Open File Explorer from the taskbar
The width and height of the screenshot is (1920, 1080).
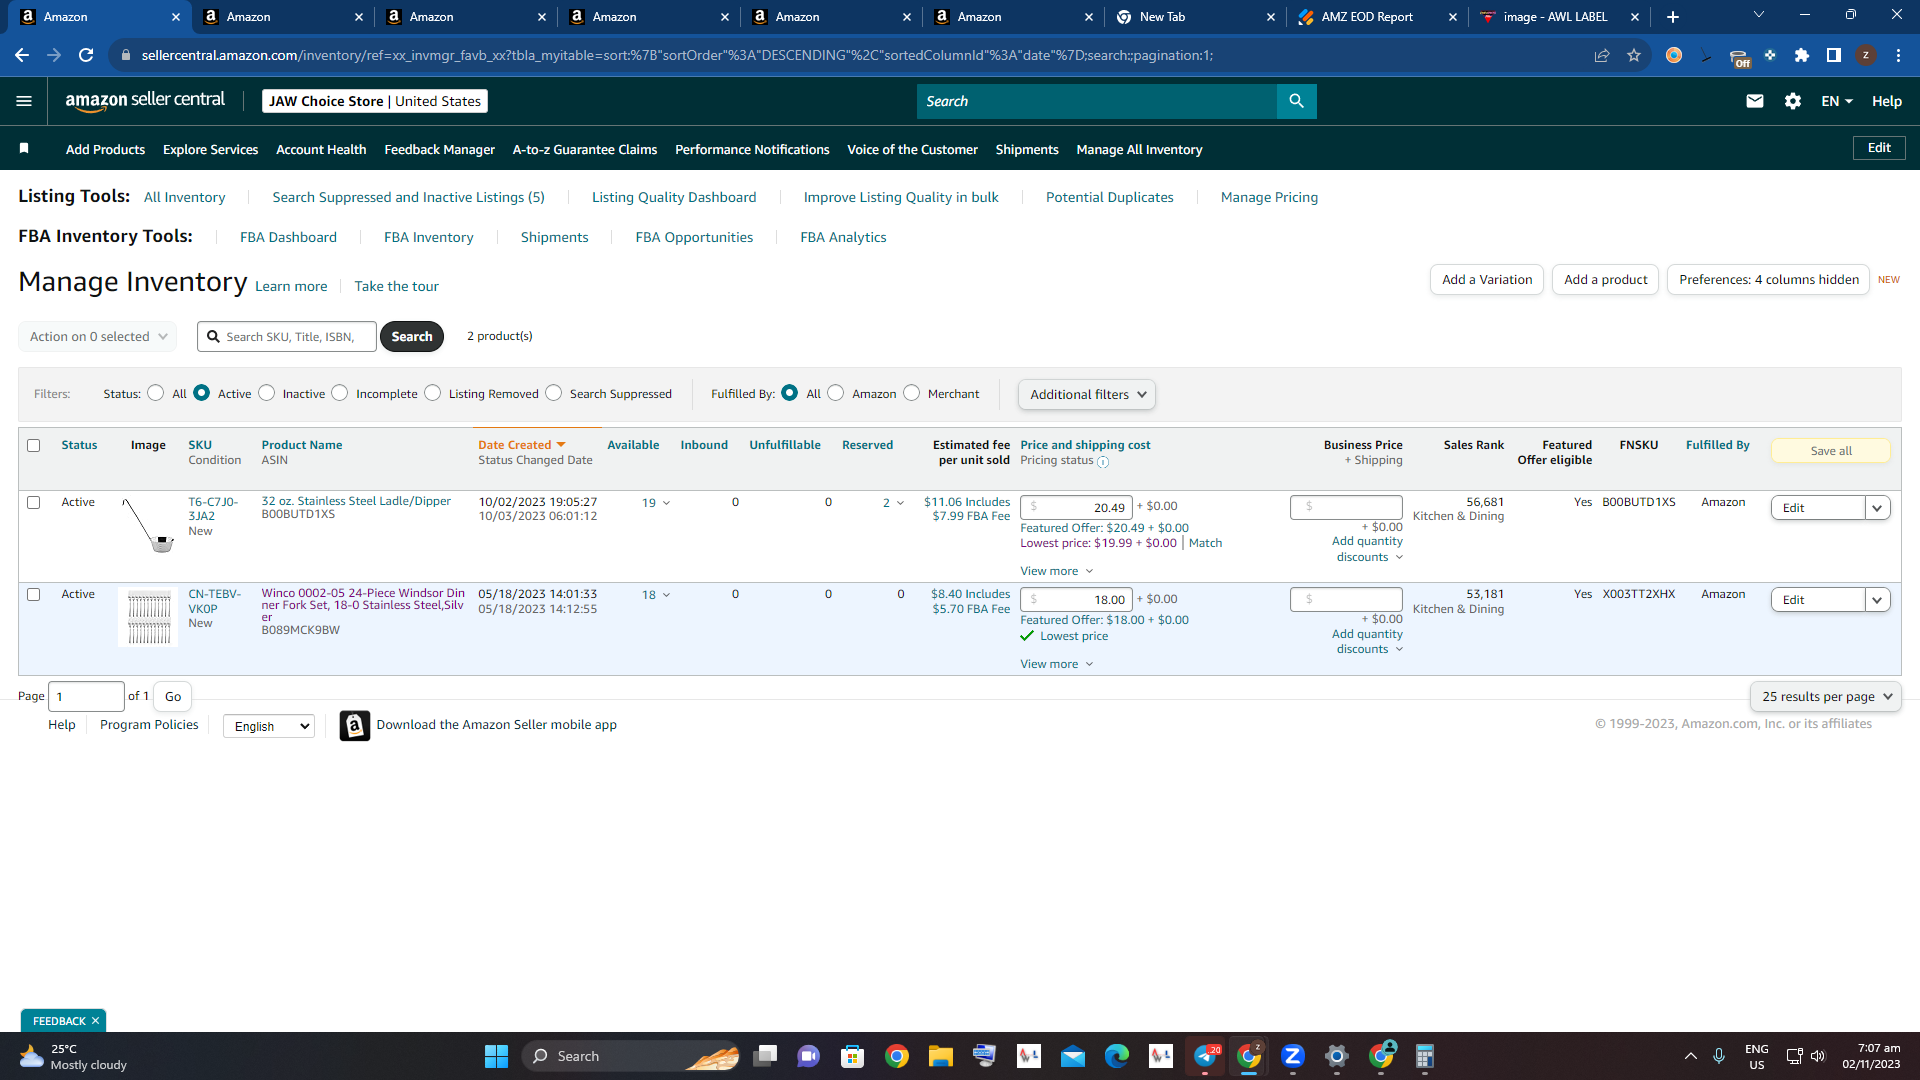tap(940, 1056)
